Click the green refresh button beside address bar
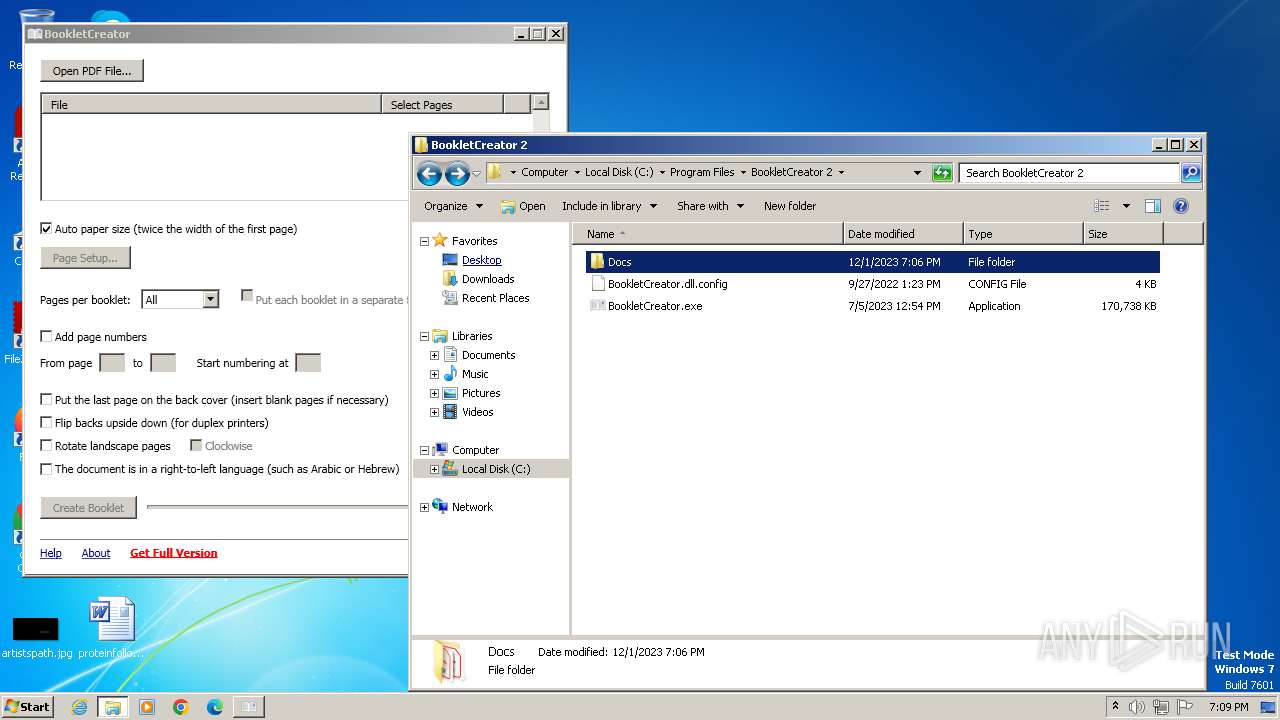1280x720 pixels. point(942,173)
